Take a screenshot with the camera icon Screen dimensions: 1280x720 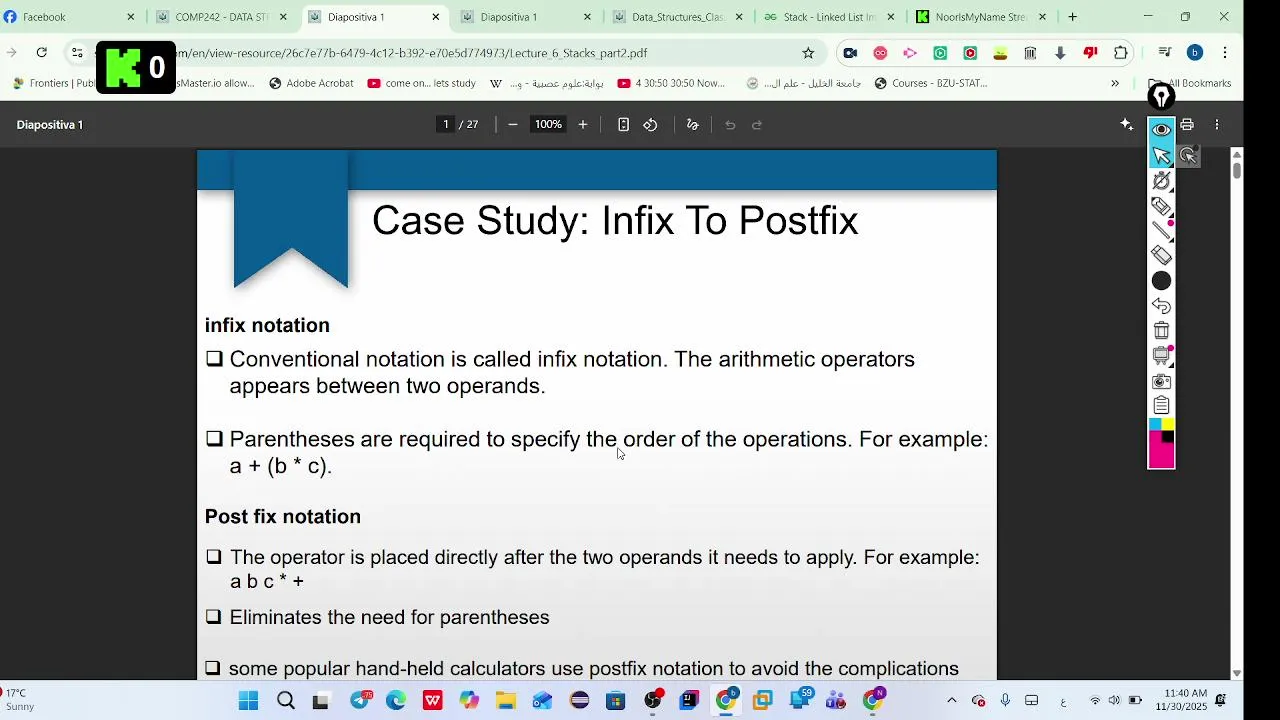coord(1161,381)
